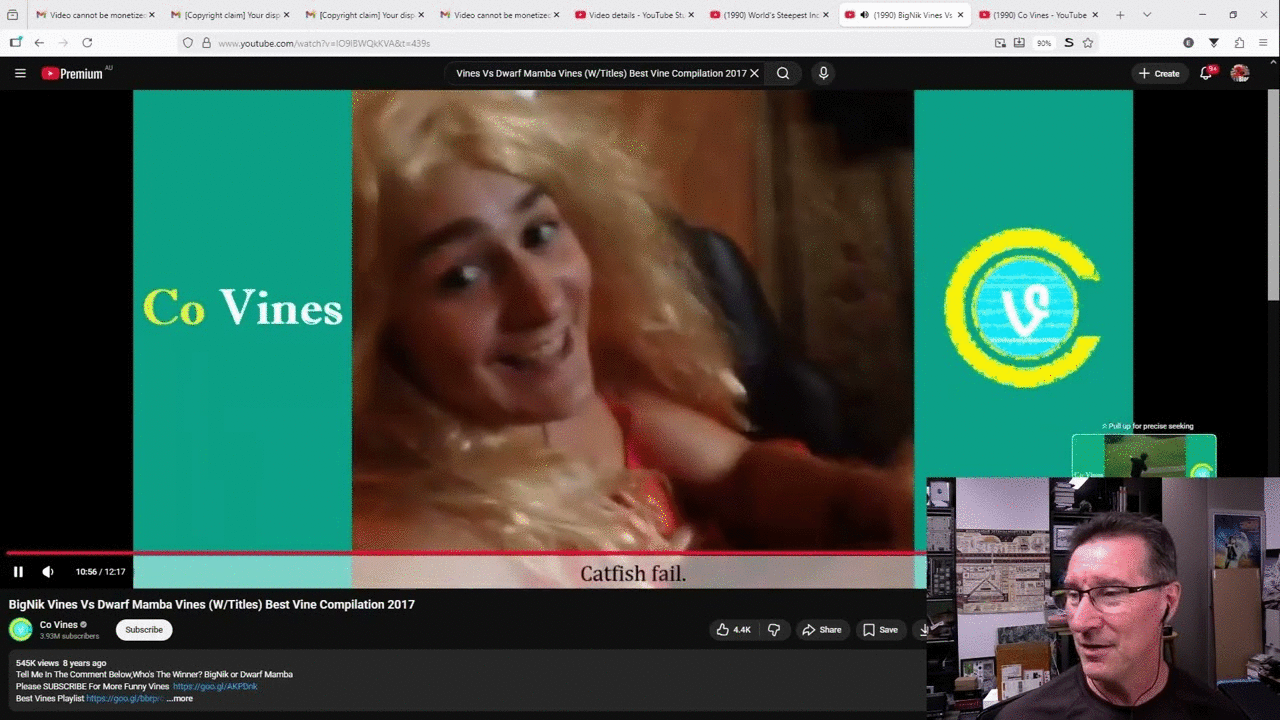Bookmark this page with star
Image resolution: width=1280 pixels, height=720 pixels.
[x=1088, y=43]
